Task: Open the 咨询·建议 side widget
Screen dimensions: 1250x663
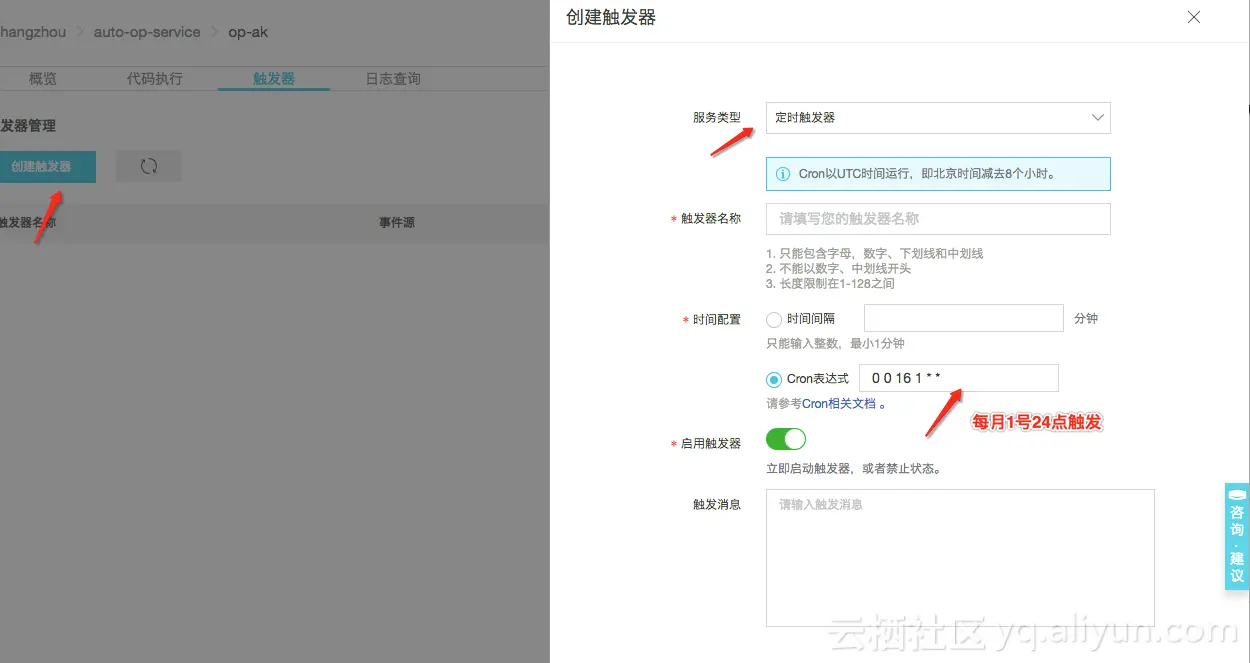Action: point(1237,537)
